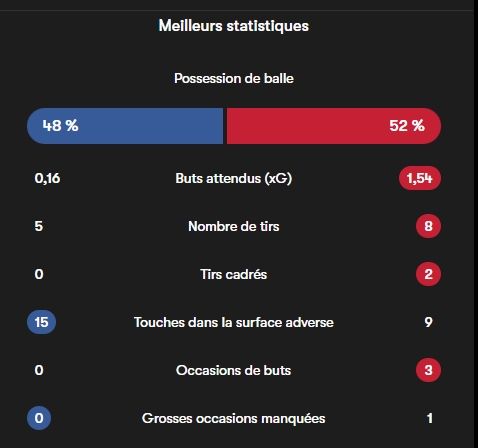The image size is (478, 448).
Task: Click the Possession de balle label
Action: (234, 79)
